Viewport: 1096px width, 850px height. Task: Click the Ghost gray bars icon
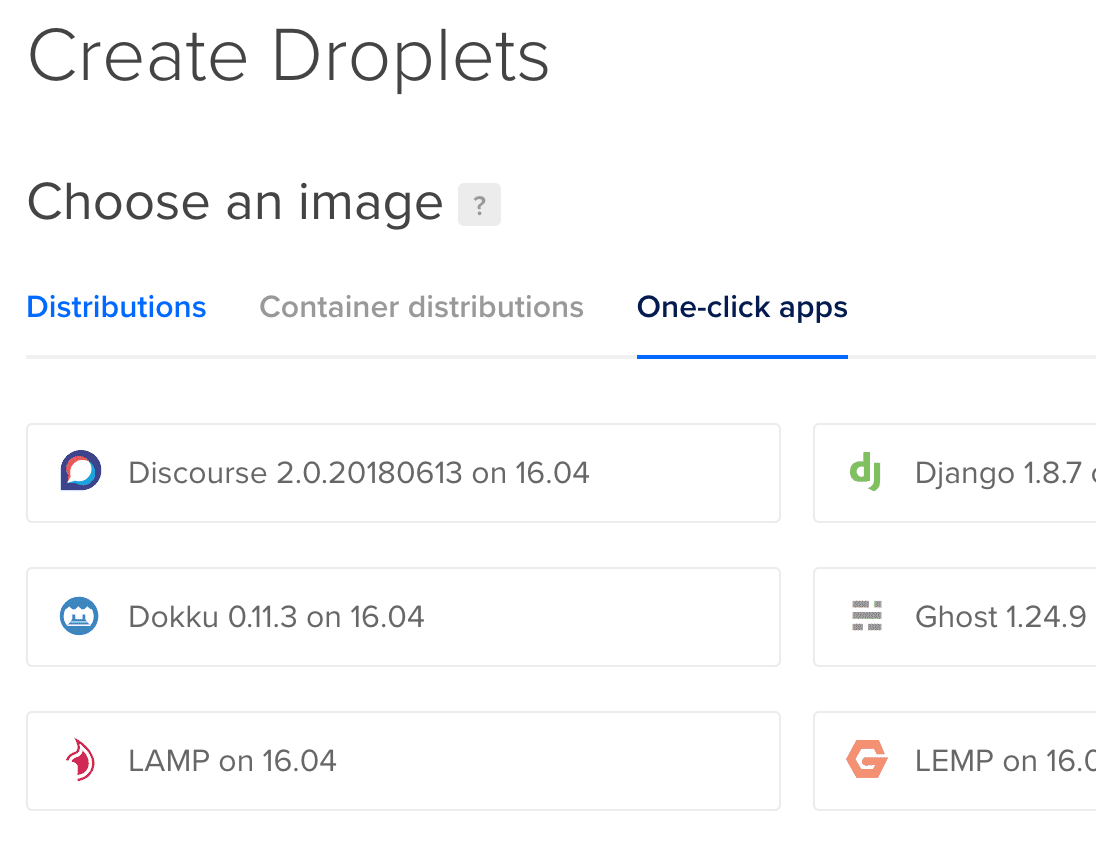click(x=867, y=616)
